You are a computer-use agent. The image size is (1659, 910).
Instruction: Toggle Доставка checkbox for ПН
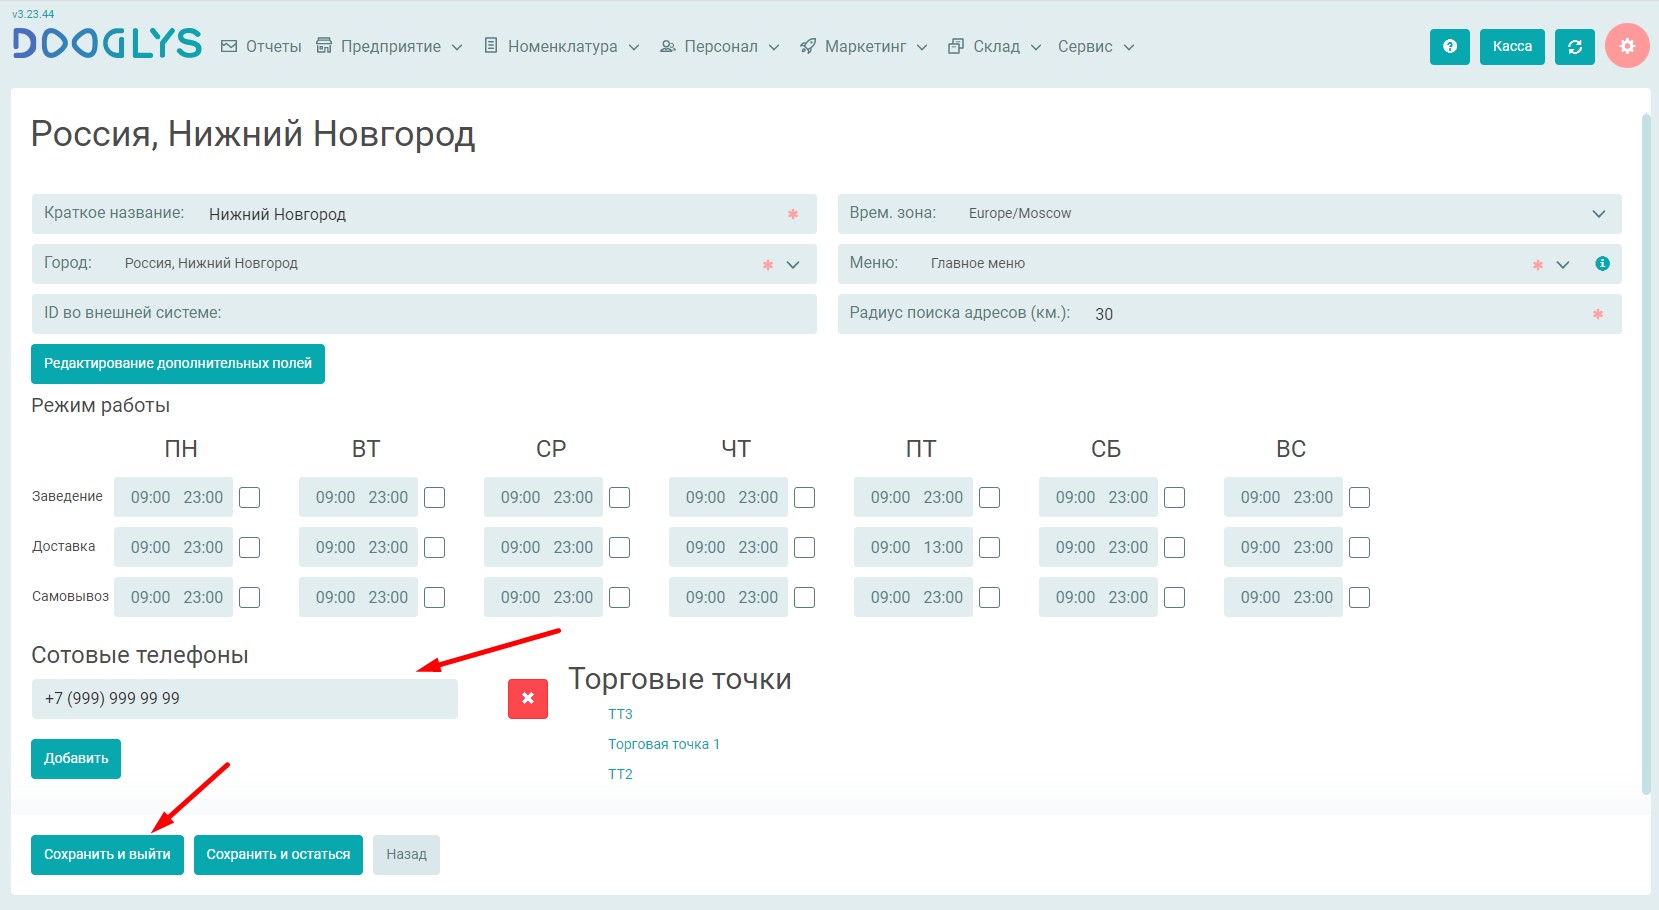(x=250, y=547)
